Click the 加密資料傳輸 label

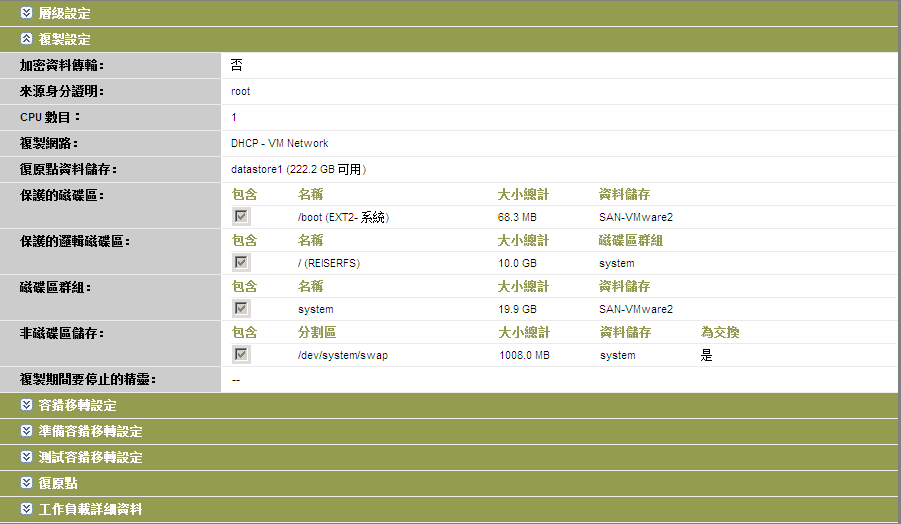tap(62, 66)
